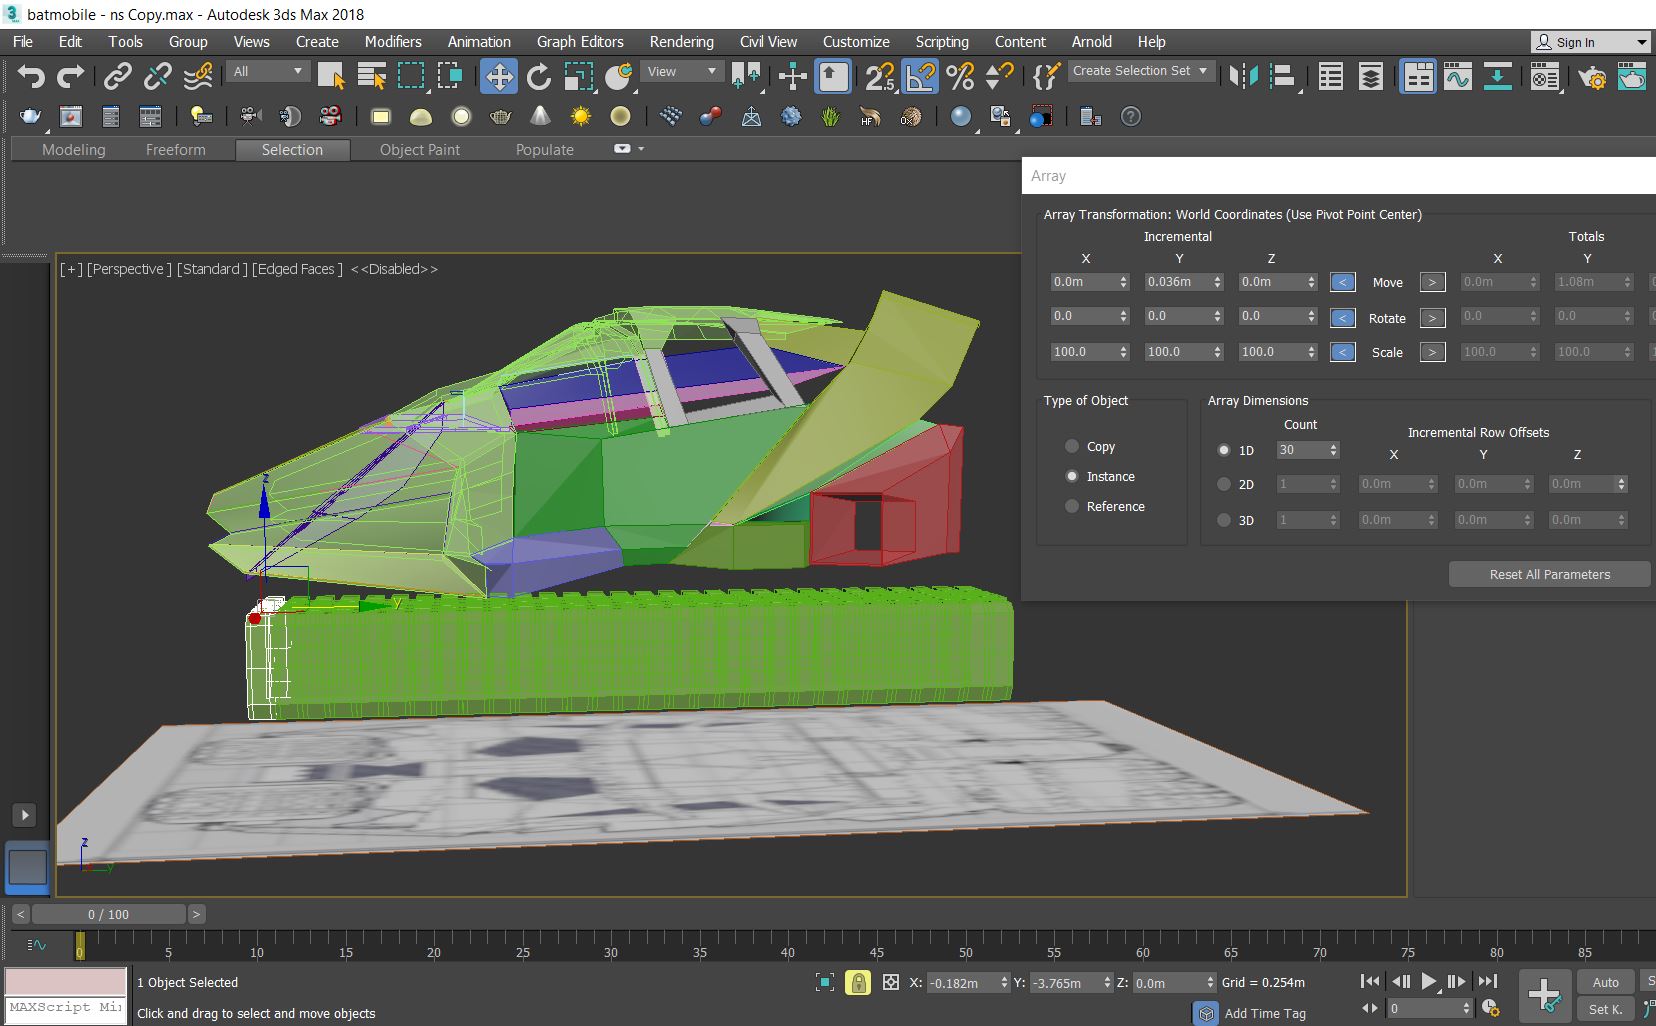
Task: Expand the ribbon options dropdown arrow
Action: coord(641,149)
